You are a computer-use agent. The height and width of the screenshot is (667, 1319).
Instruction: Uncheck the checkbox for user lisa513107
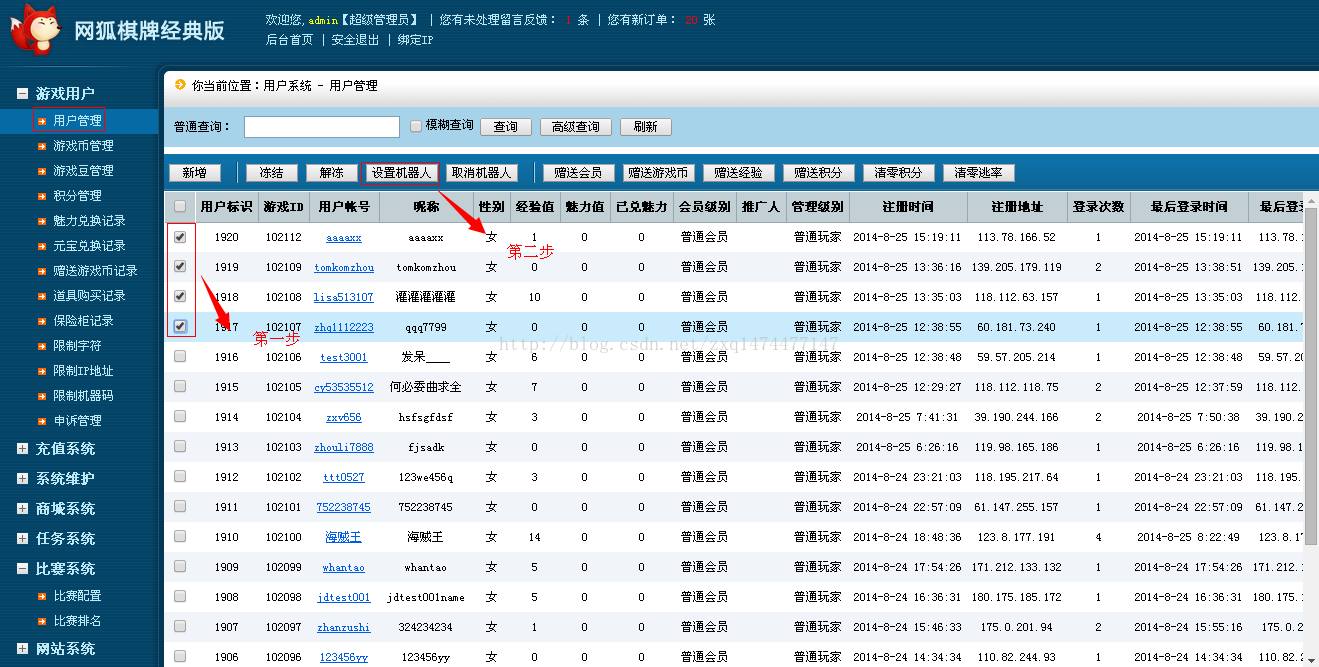(180, 296)
